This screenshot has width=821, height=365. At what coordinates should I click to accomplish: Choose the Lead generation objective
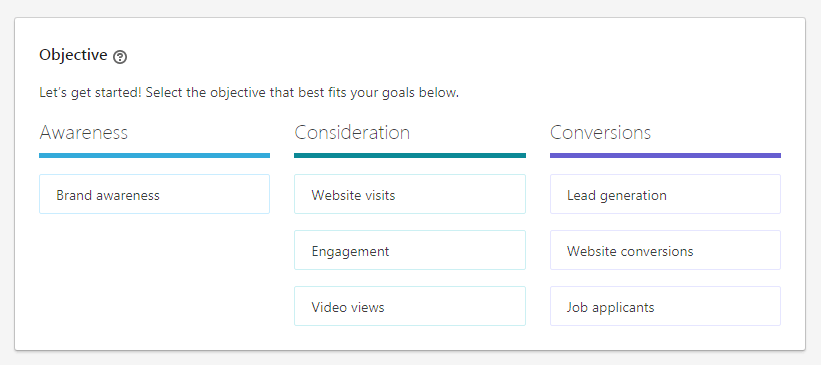coord(665,194)
